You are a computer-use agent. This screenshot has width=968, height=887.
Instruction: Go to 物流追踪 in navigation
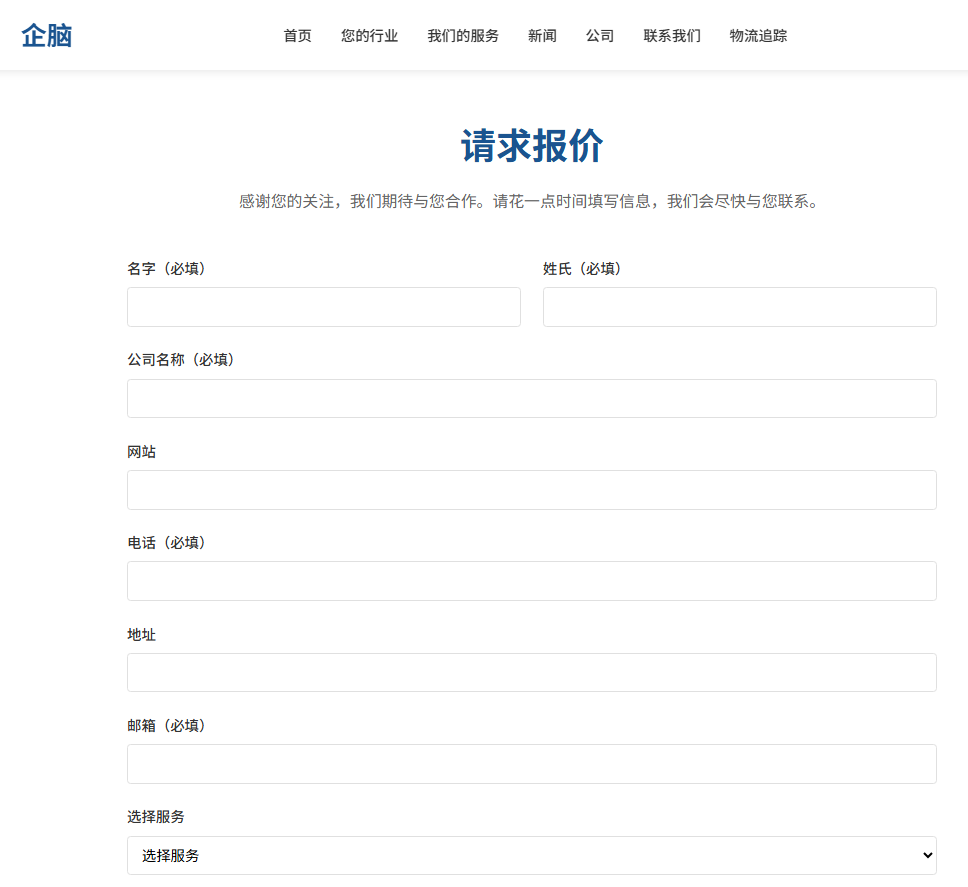pyautogui.click(x=758, y=36)
